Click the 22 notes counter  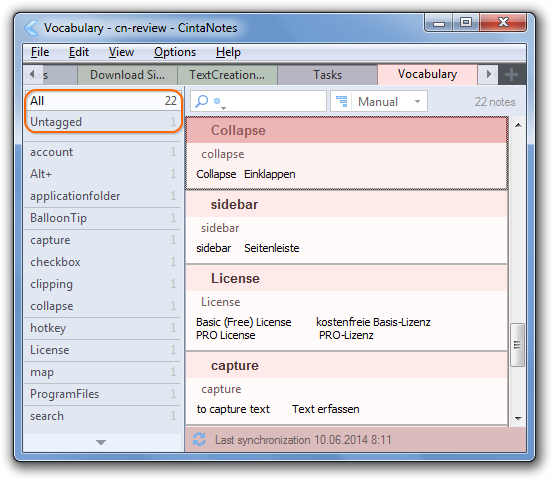pos(494,102)
